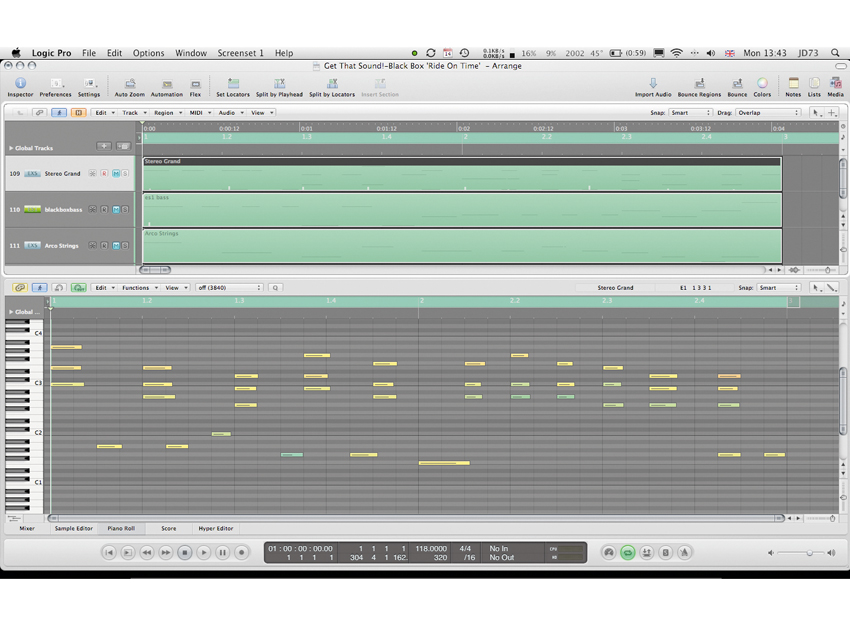Open the Drag Overlap dropdown
The width and height of the screenshot is (850, 638).
[768, 113]
